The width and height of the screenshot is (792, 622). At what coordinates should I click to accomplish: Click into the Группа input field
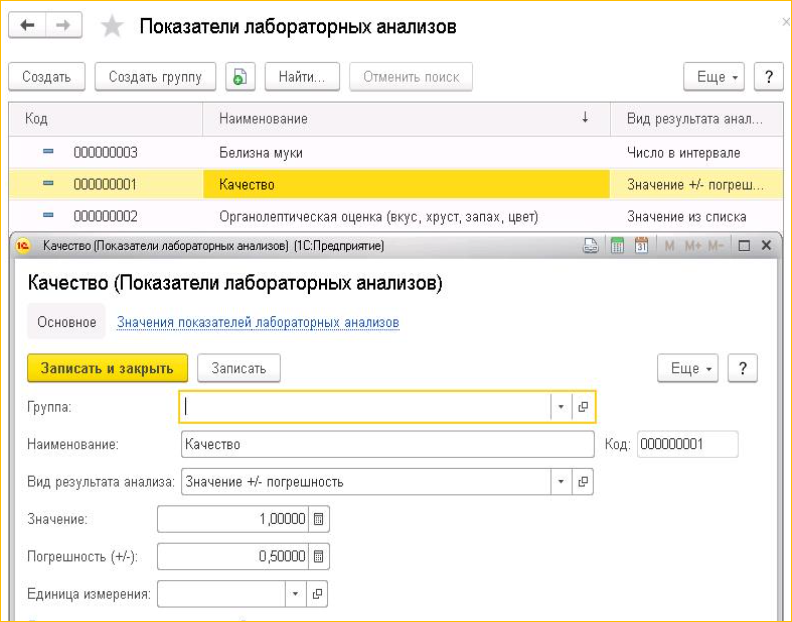point(365,407)
